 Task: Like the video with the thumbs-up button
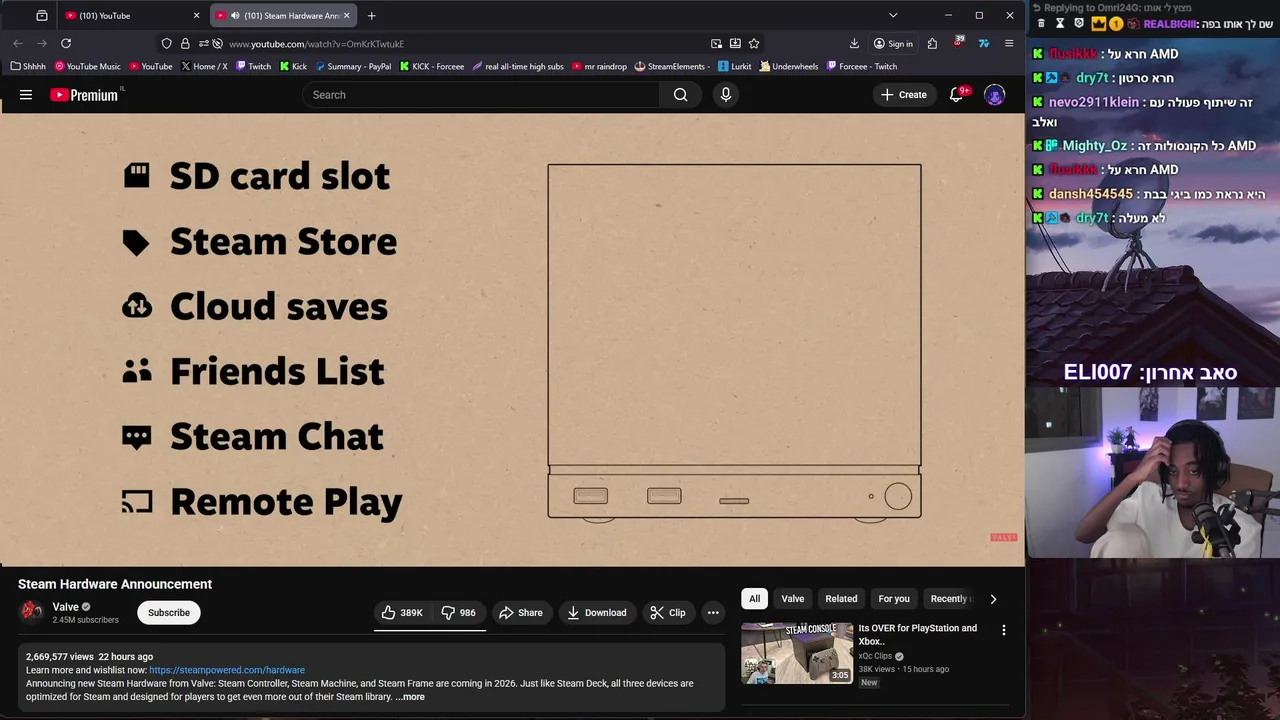click(402, 613)
